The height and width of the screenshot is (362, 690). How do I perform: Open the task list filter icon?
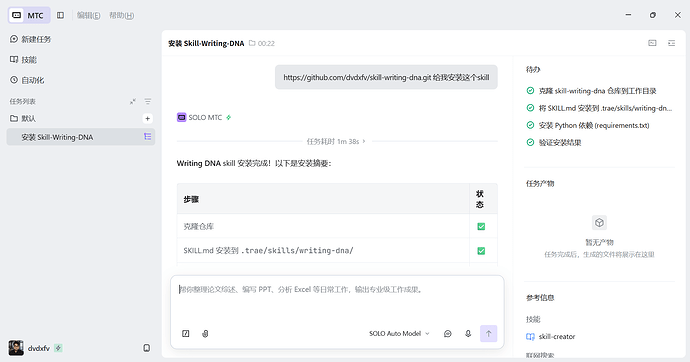pos(148,102)
